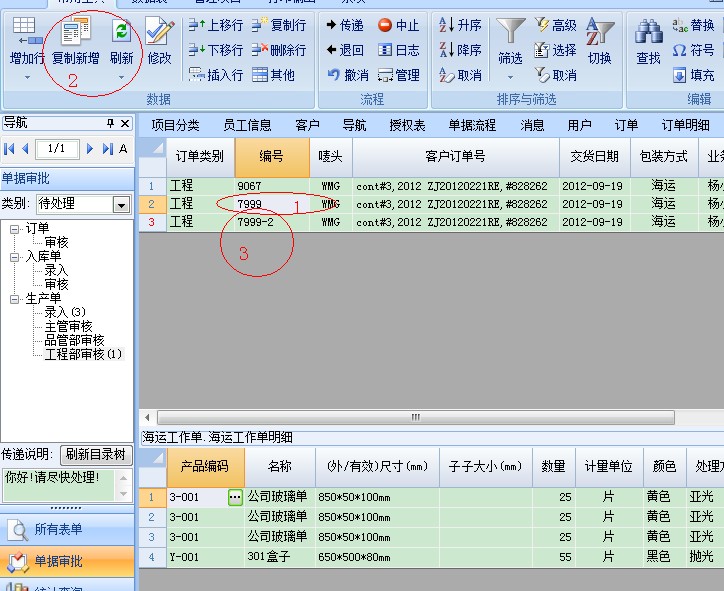Open the 类别 待处理 dropdown
The width and height of the screenshot is (724, 591).
pyautogui.click(x=121, y=204)
